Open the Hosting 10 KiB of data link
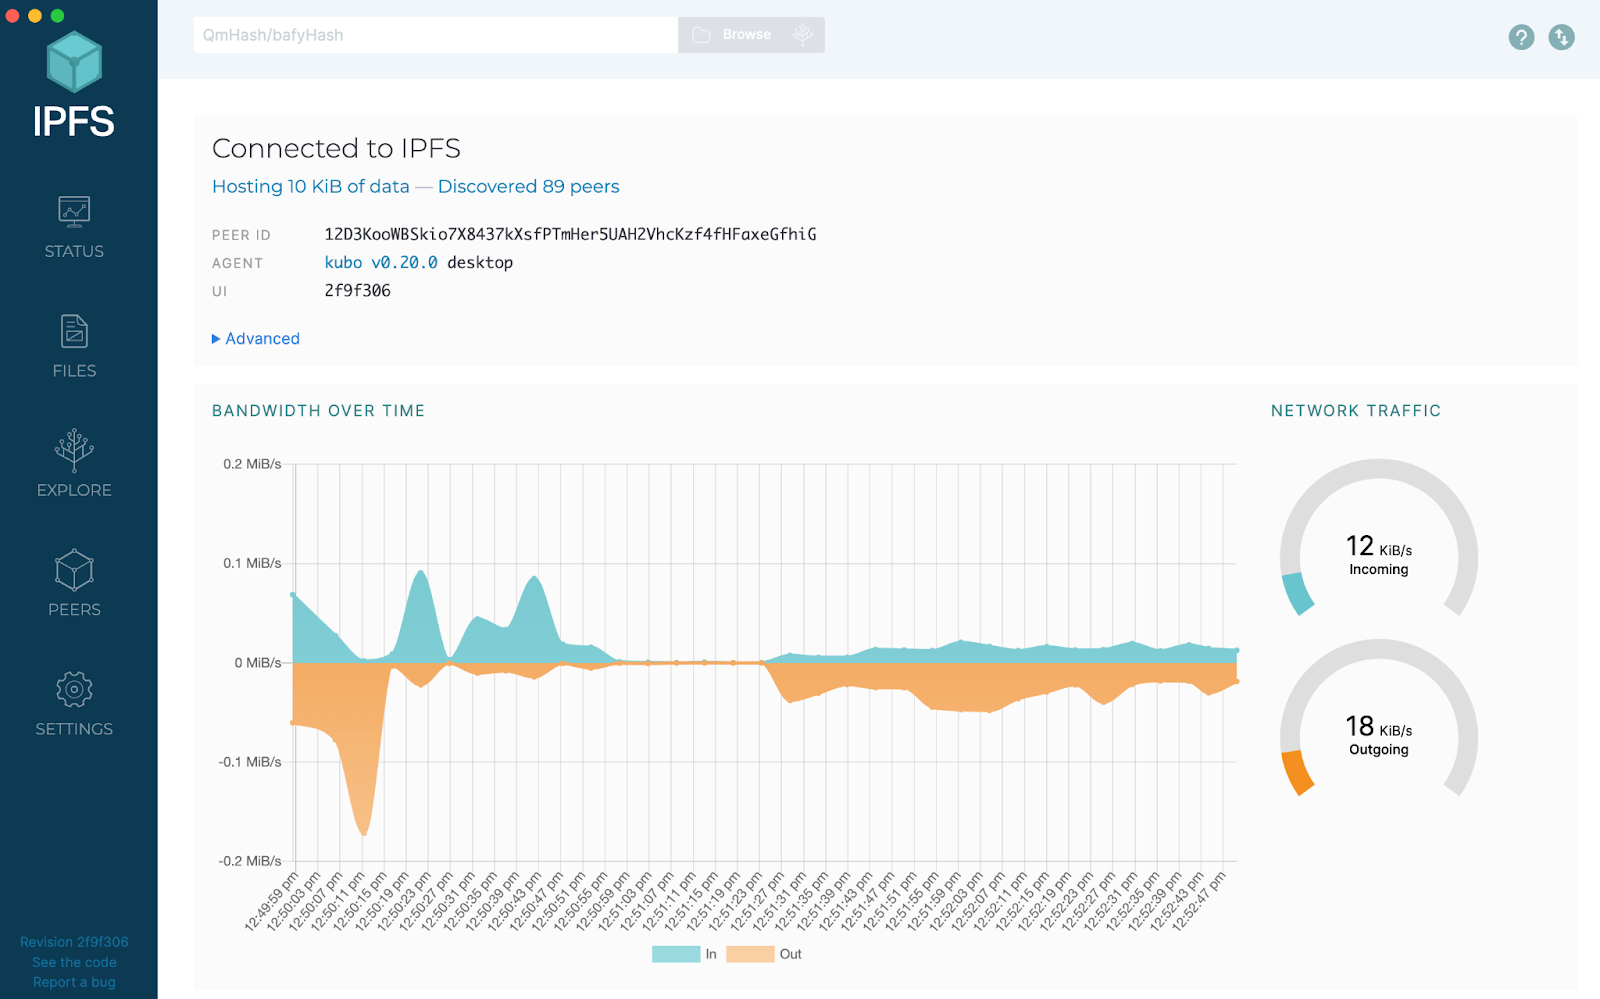Image resolution: width=1600 pixels, height=999 pixels. pyautogui.click(x=311, y=187)
